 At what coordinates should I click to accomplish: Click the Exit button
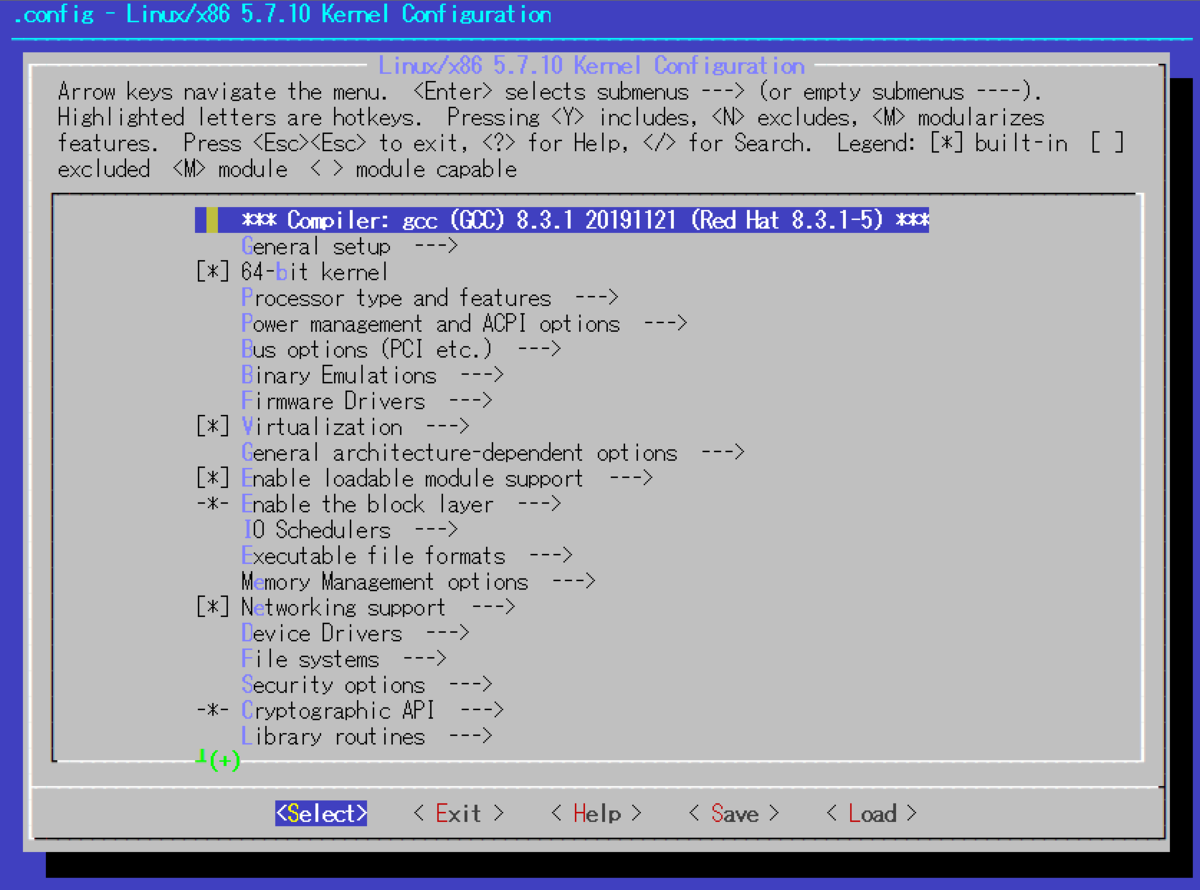pyautogui.click(x=459, y=814)
